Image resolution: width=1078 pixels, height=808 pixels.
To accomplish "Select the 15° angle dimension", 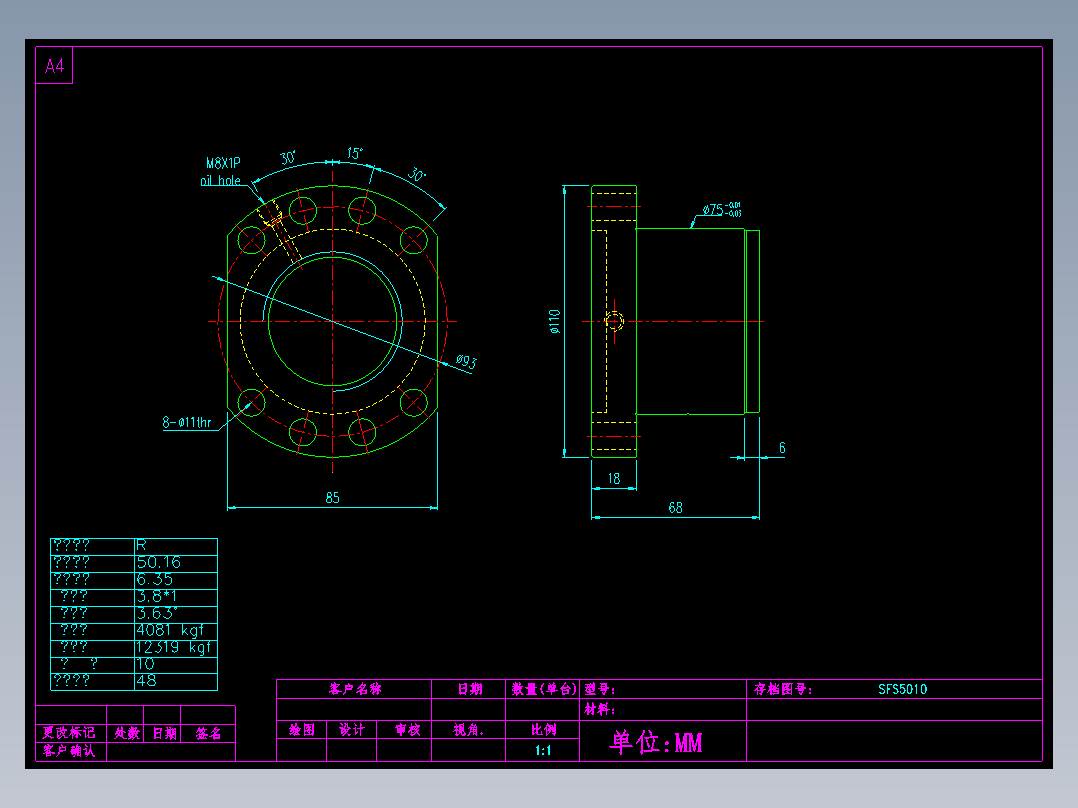I will (x=355, y=153).
